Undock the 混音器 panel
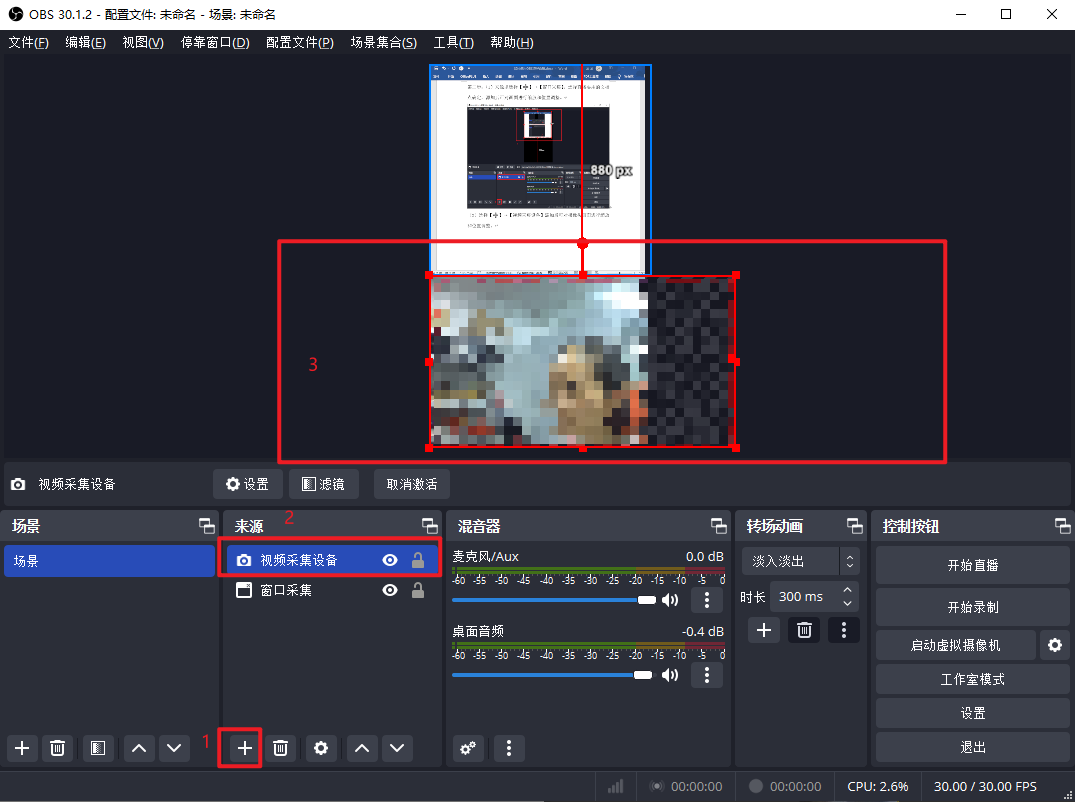The height and width of the screenshot is (802, 1075). [x=718, y=526]
